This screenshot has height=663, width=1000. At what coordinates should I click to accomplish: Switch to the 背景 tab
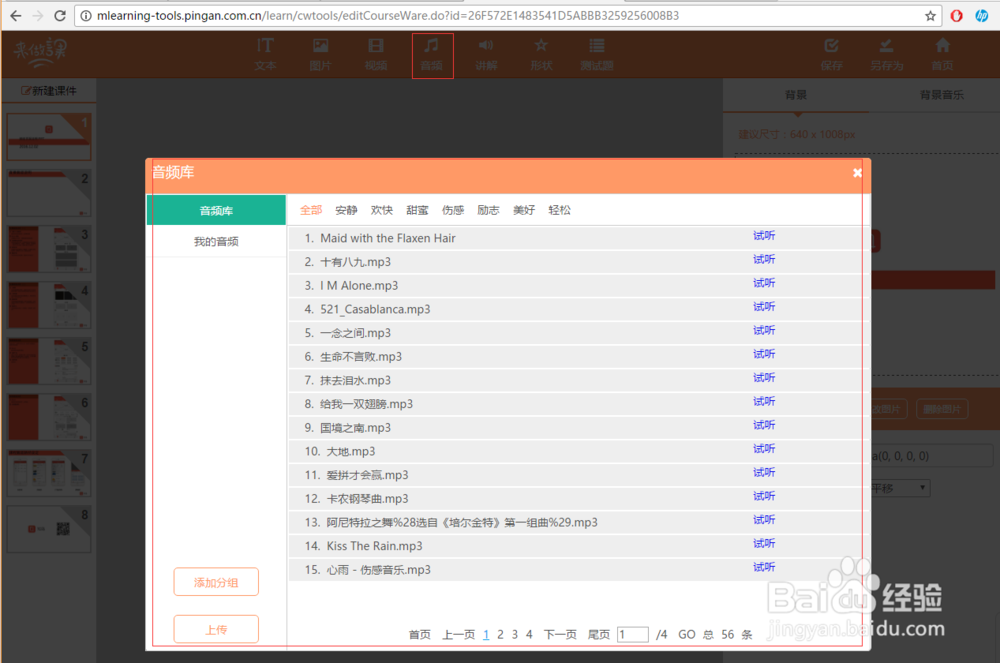[796, 95]
